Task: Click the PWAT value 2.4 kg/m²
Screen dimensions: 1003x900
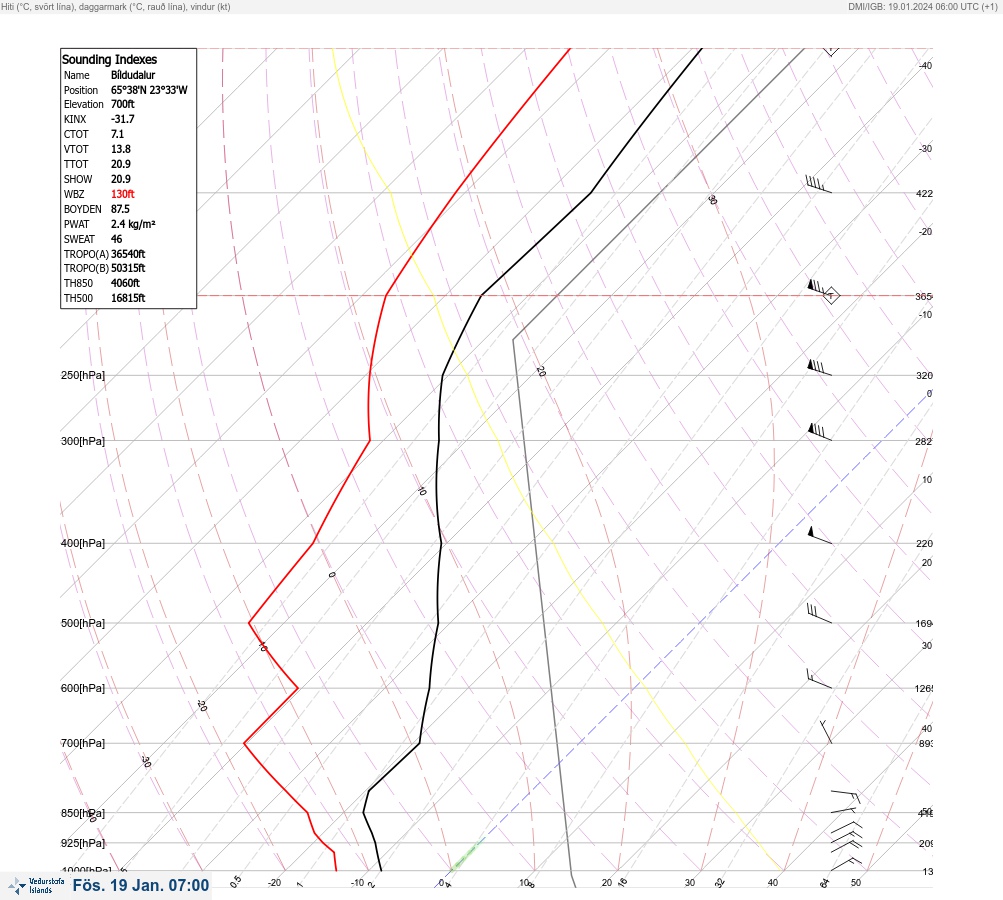Action: click(133, 224)
